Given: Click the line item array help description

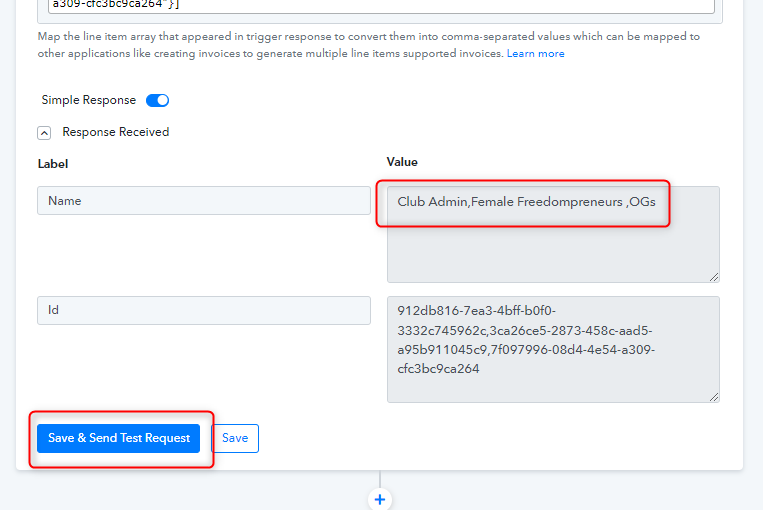Looking at the screenshot, I should pos(300,44).
